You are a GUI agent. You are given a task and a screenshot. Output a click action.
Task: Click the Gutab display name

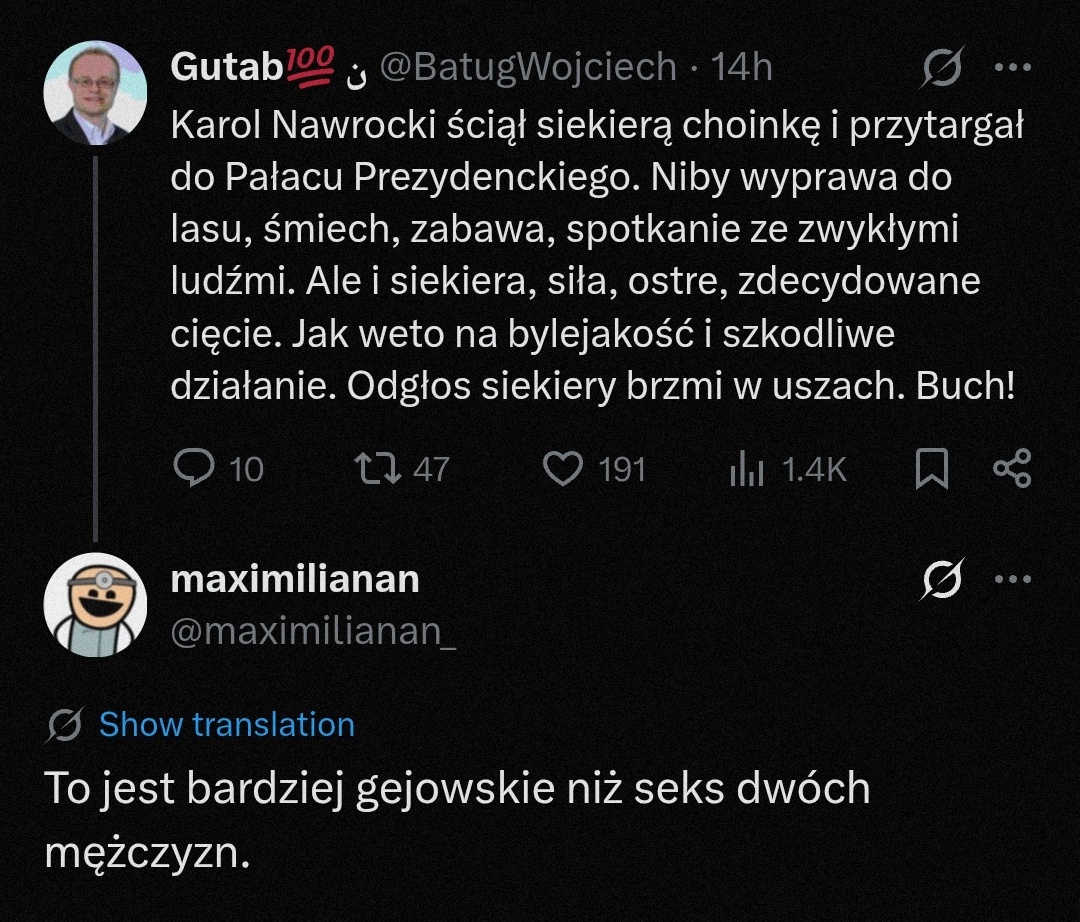tap(233, 68)
